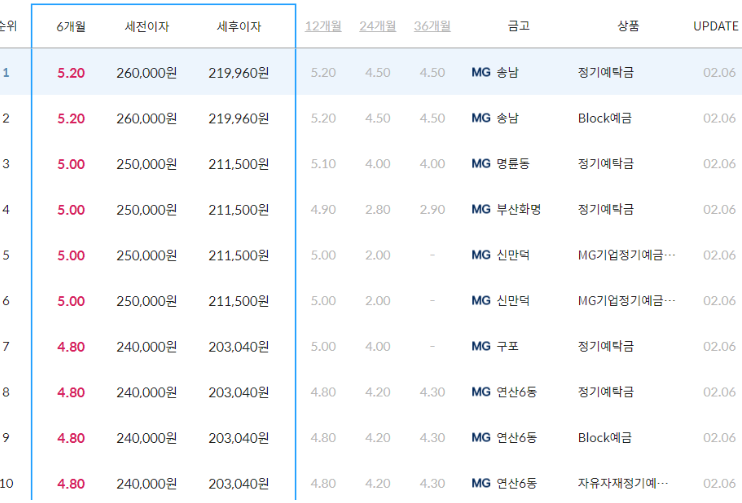
Task: Click MG logo beside 명륜동
Action: coord(481,164)
